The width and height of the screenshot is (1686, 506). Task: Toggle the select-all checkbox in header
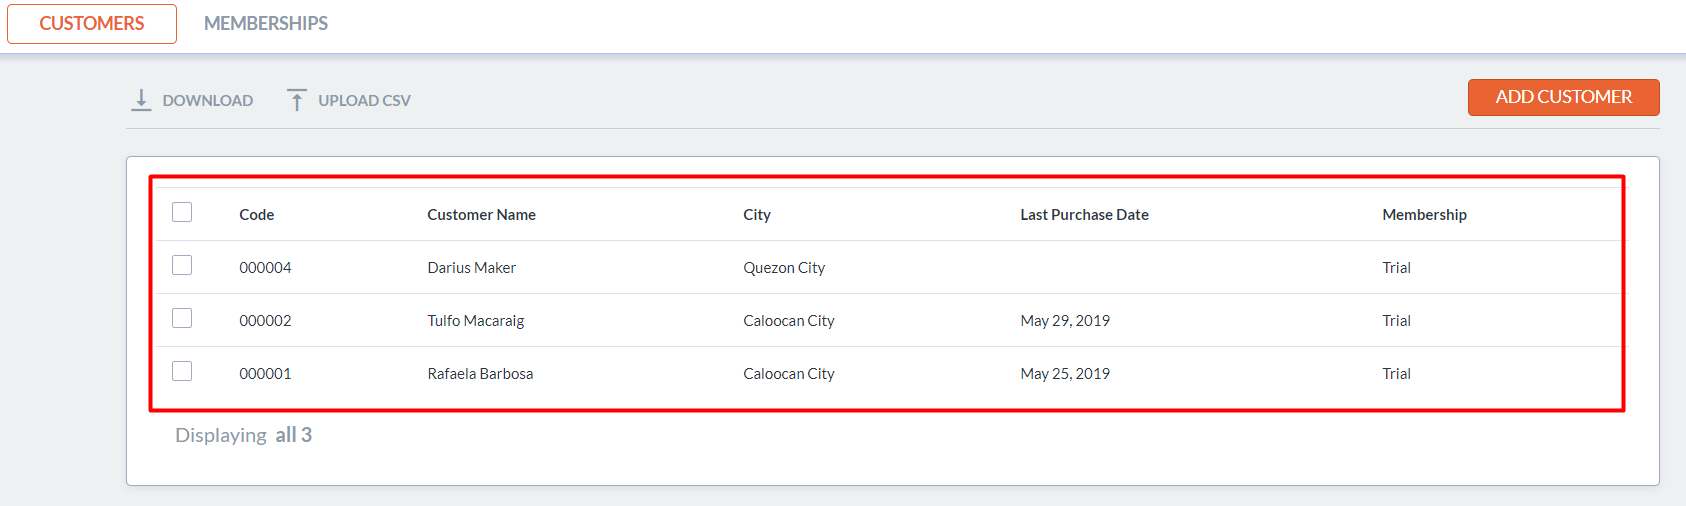click(182, 212)
